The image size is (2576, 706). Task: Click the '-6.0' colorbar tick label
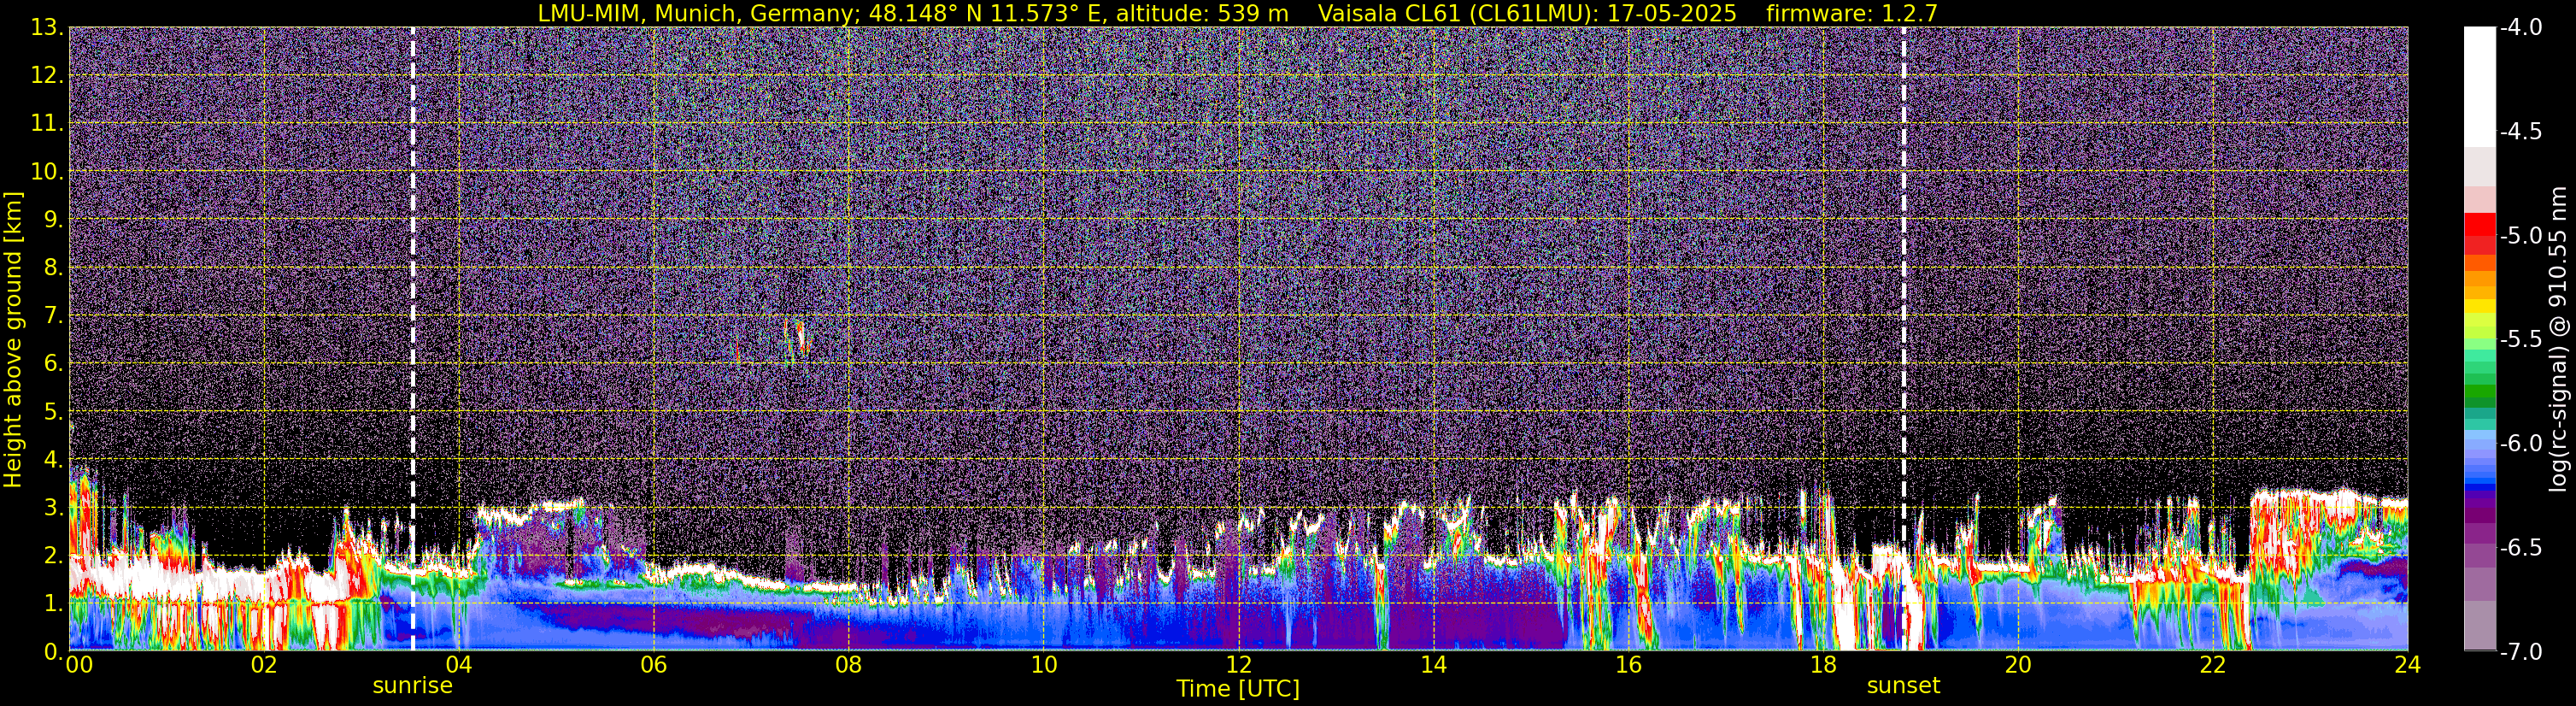pyautogui.click(x=2520, y=444)
